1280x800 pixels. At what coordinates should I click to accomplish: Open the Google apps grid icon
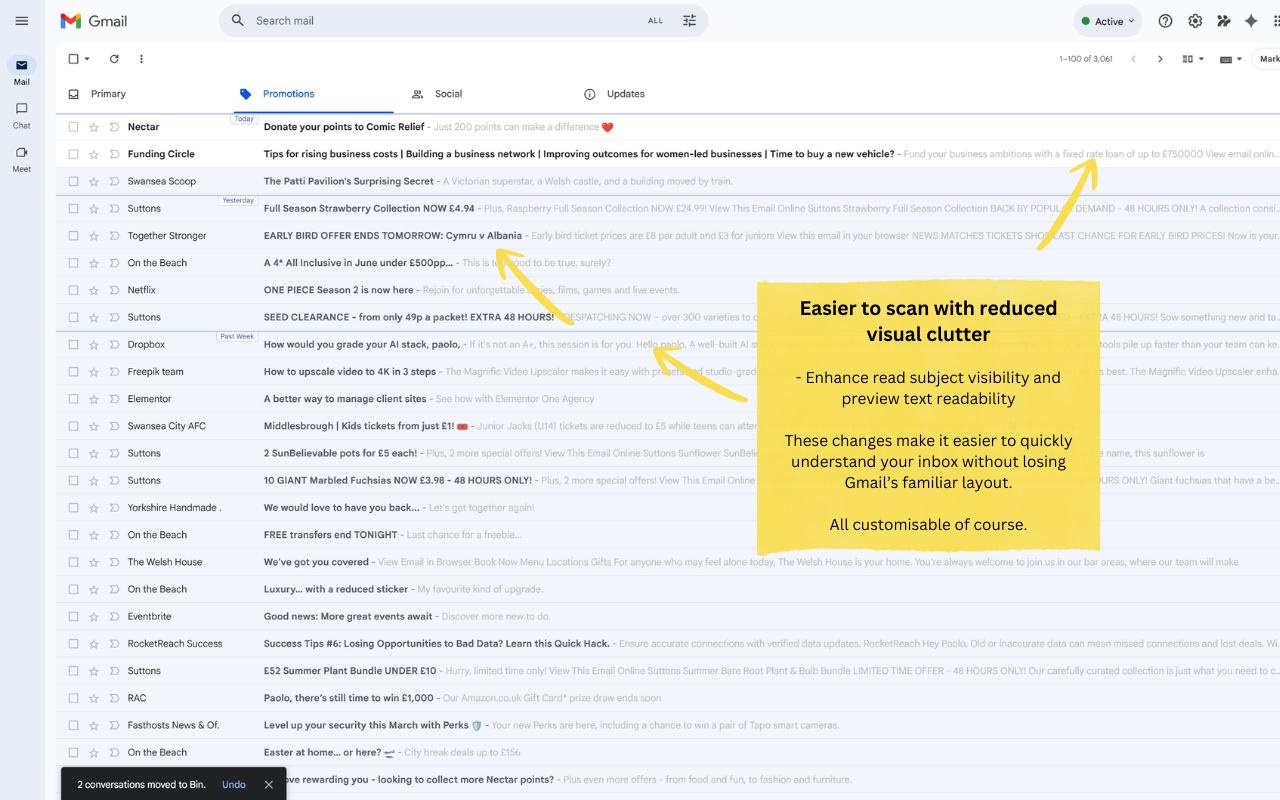click(x=1277, y=20)
